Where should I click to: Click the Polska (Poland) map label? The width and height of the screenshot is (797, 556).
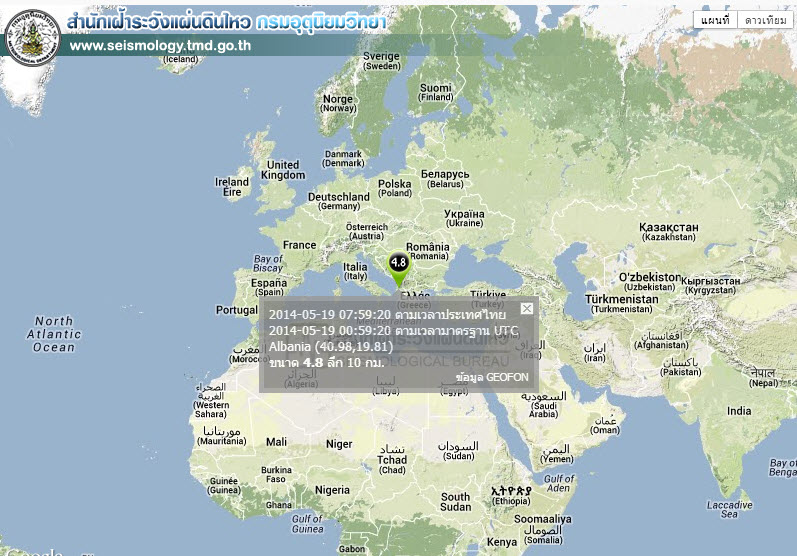pyautogui.click(x=395, y=188)
